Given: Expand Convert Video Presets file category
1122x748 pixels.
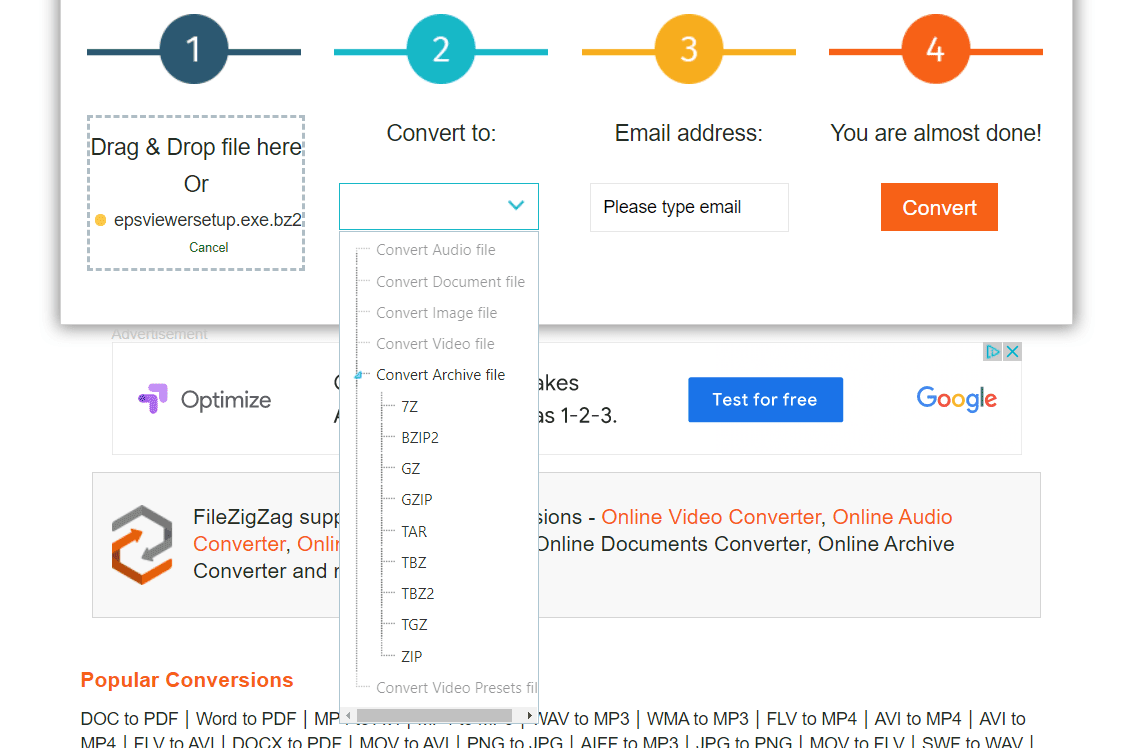Looking at the screenshot, I should [456, 688].
